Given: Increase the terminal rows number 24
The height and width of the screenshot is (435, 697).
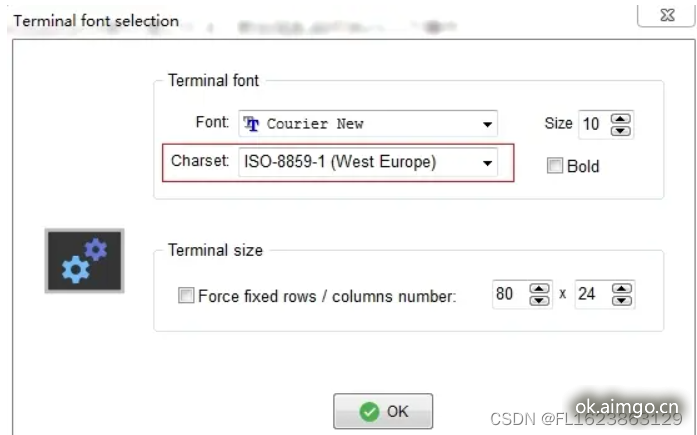Looking at the screenshot, I should (621, 288).
